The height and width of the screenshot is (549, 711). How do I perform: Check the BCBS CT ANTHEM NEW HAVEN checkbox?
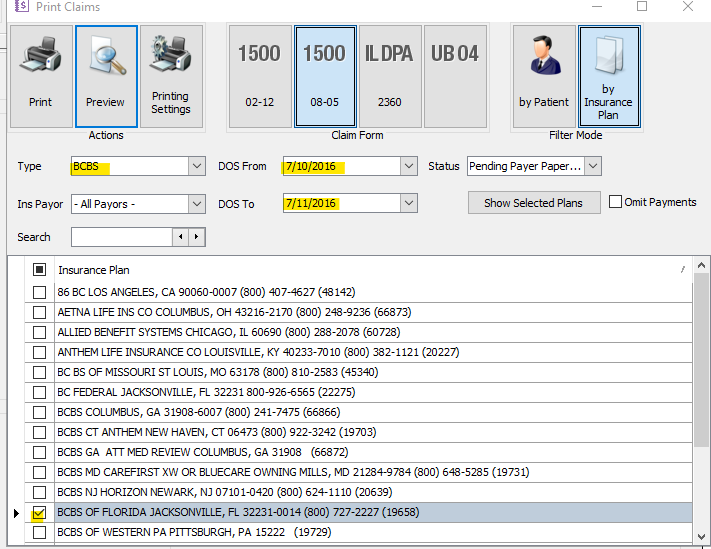39,432
